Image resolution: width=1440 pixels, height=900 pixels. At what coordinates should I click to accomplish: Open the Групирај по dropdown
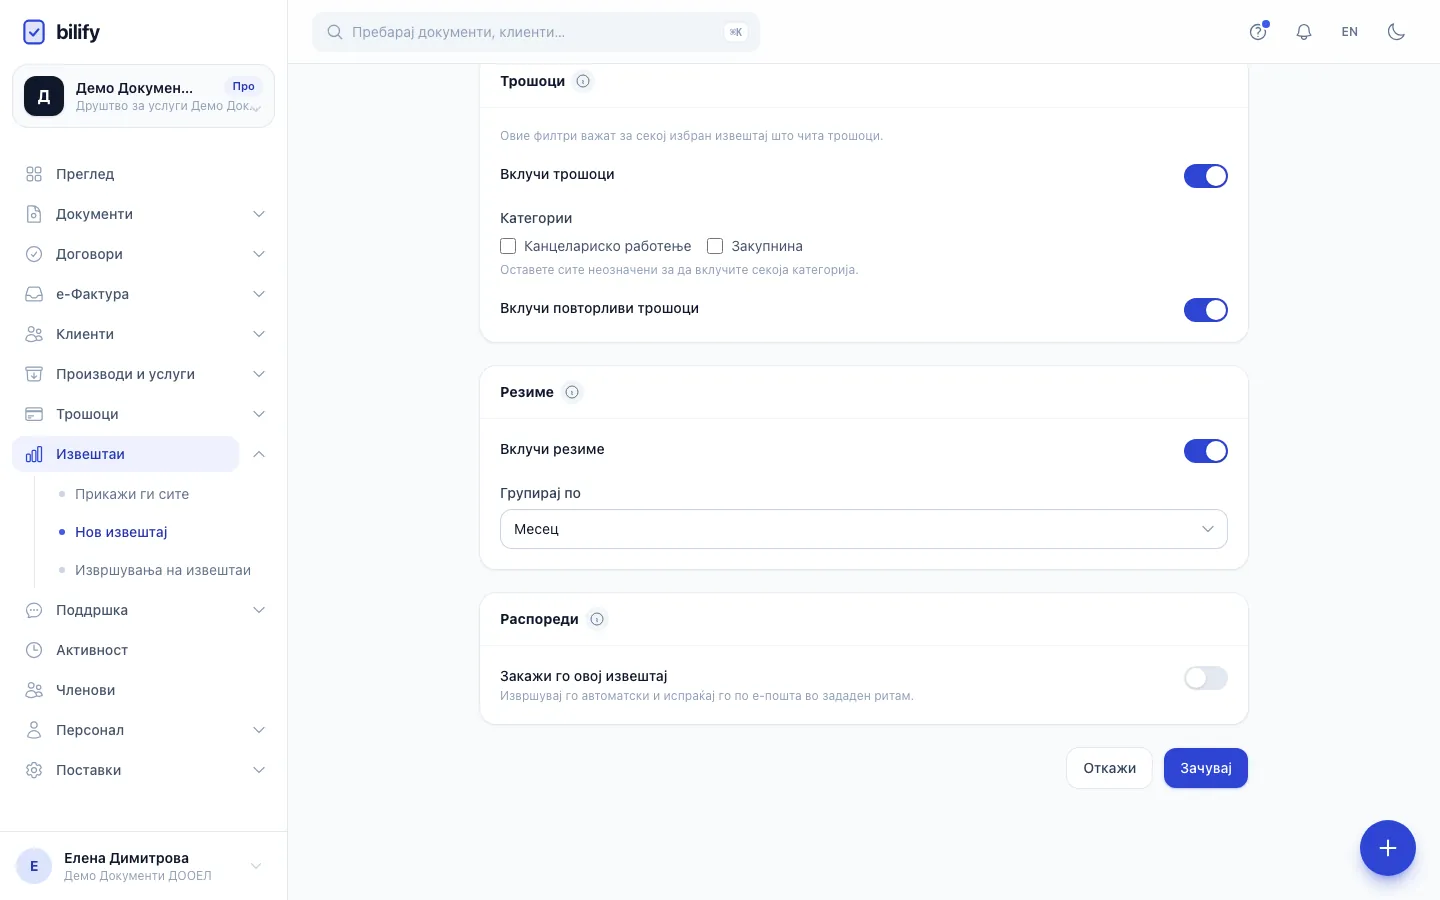click(863, 529)
